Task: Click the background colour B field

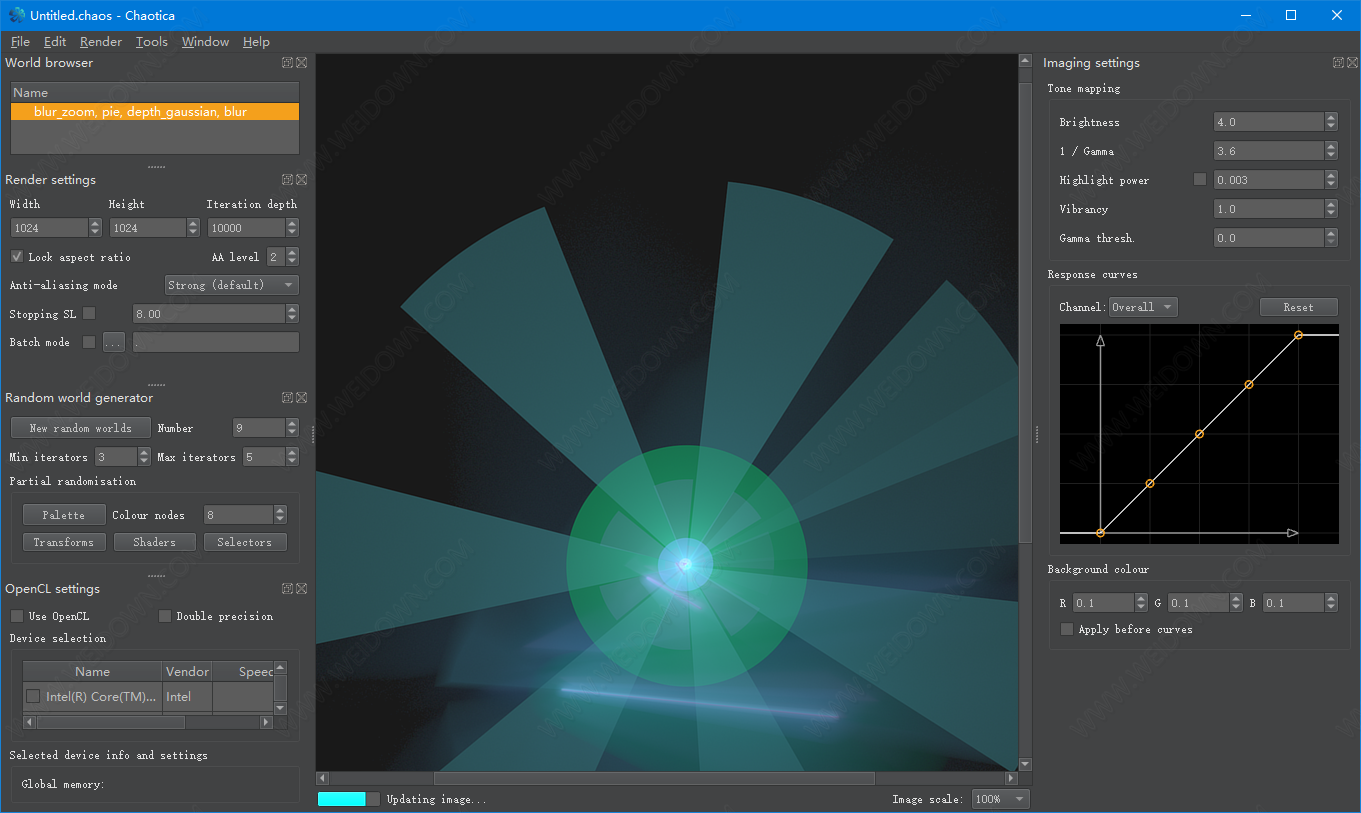Action: pos(1293,603)
